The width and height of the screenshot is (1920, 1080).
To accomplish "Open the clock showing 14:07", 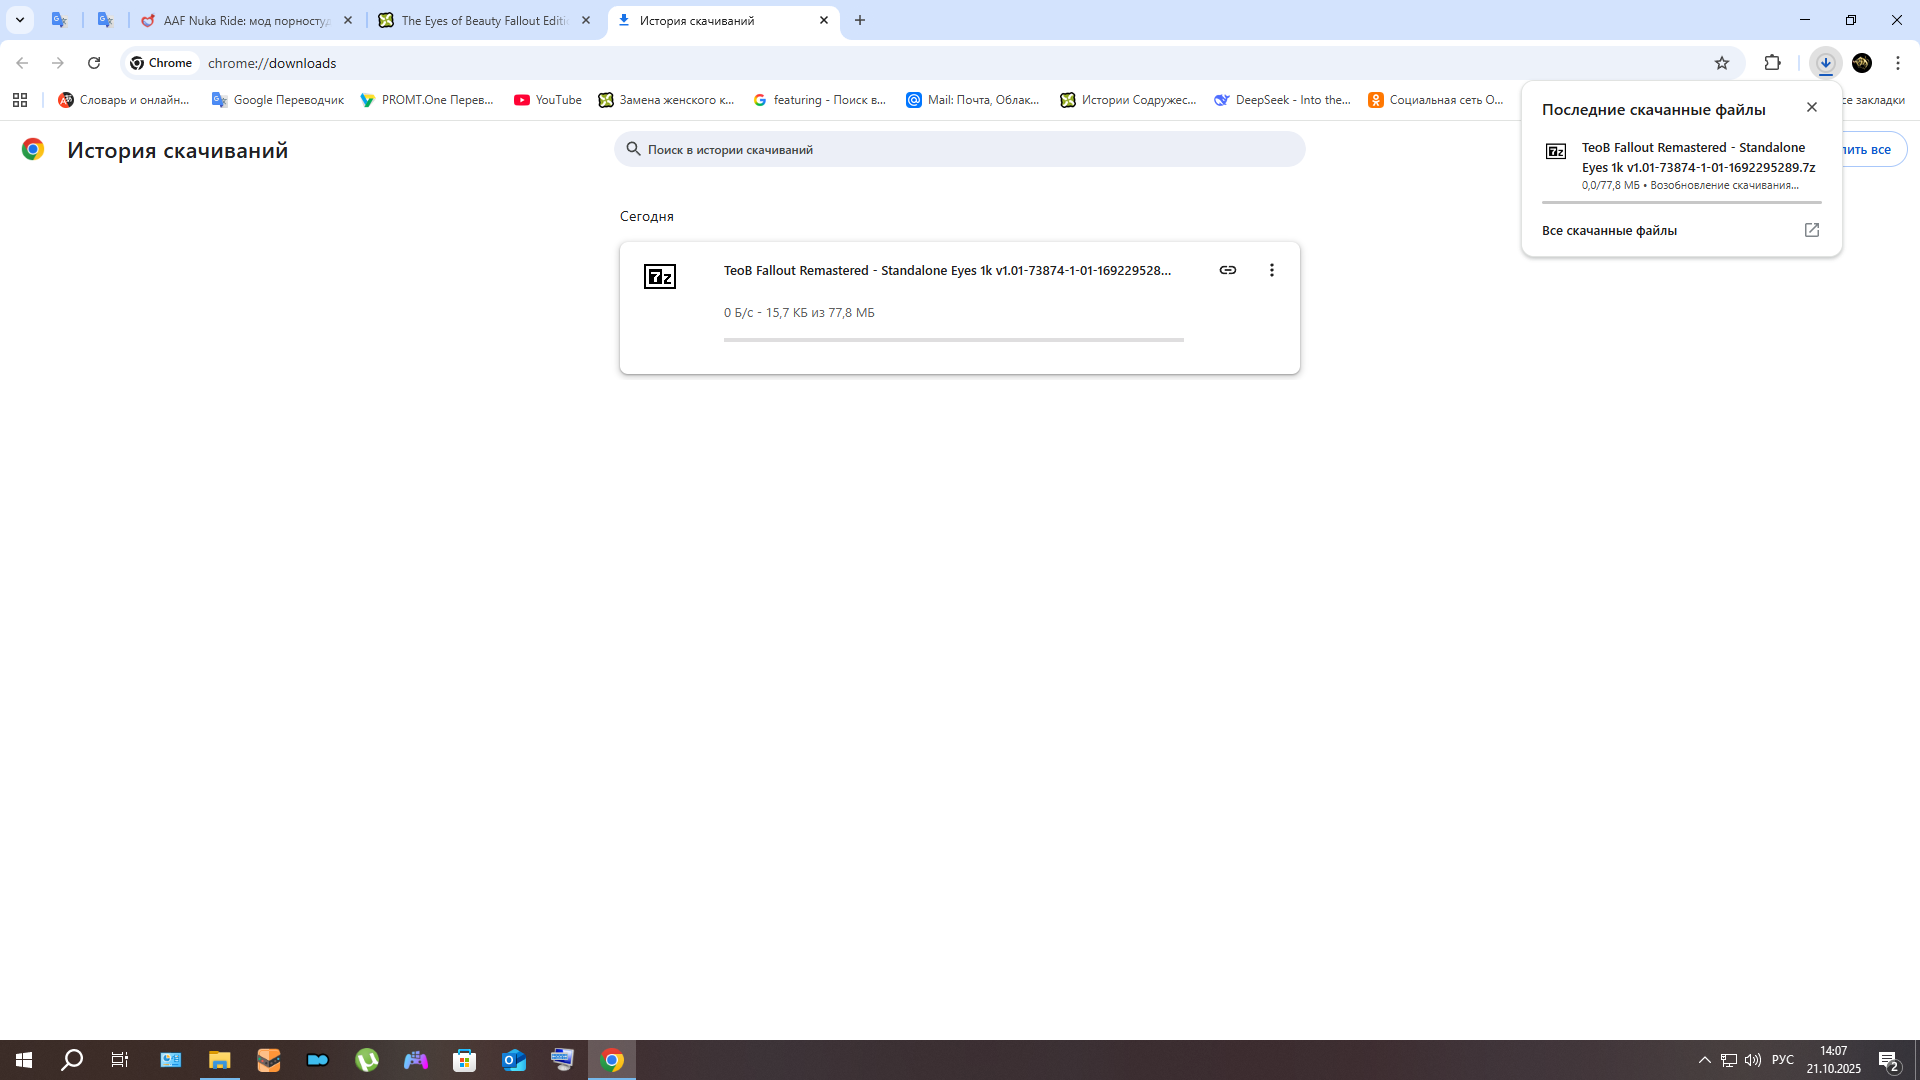I will 1834,1060.
